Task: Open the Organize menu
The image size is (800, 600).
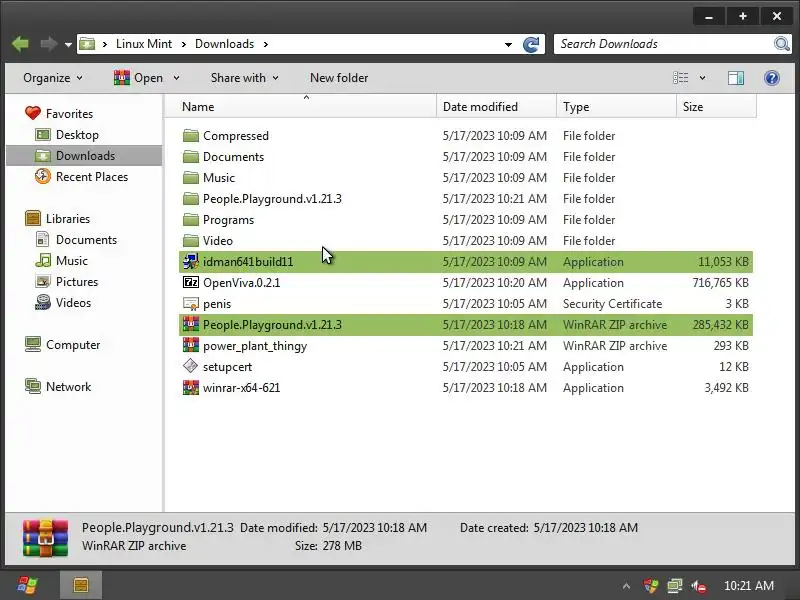Action: point(53,78)
